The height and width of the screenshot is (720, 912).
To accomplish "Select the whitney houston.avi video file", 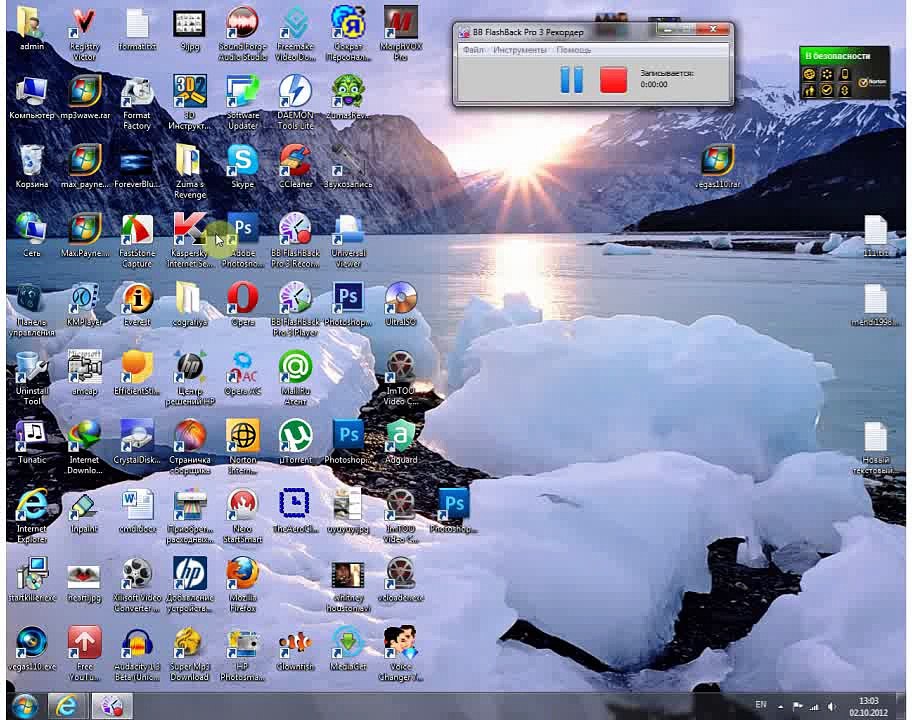I will [x=348, y=585].
